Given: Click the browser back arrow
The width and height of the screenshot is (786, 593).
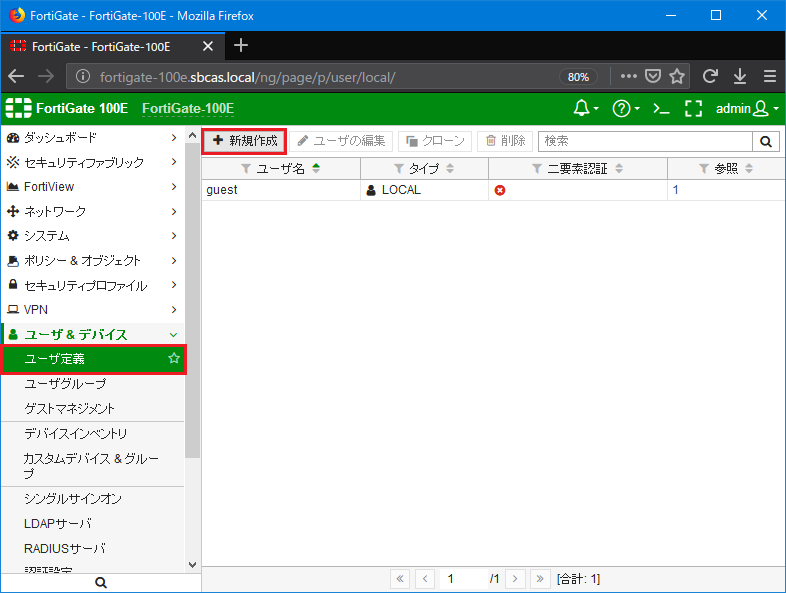Looking at the screenshot, I should [16, 77].
